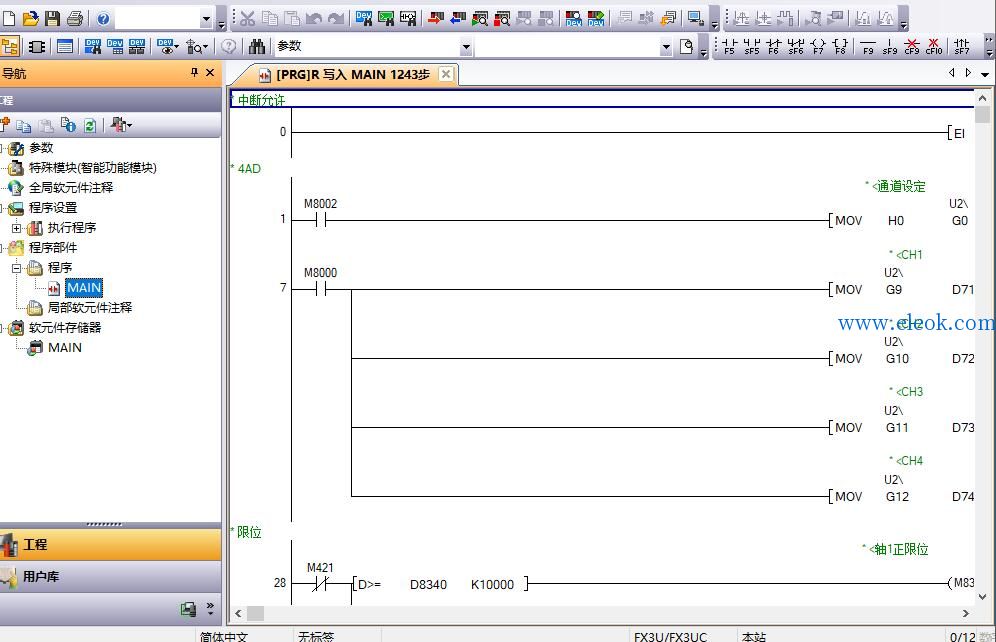996x642 pixels.
Task: Save project with floppy disk icon
Action: [52, 18]
